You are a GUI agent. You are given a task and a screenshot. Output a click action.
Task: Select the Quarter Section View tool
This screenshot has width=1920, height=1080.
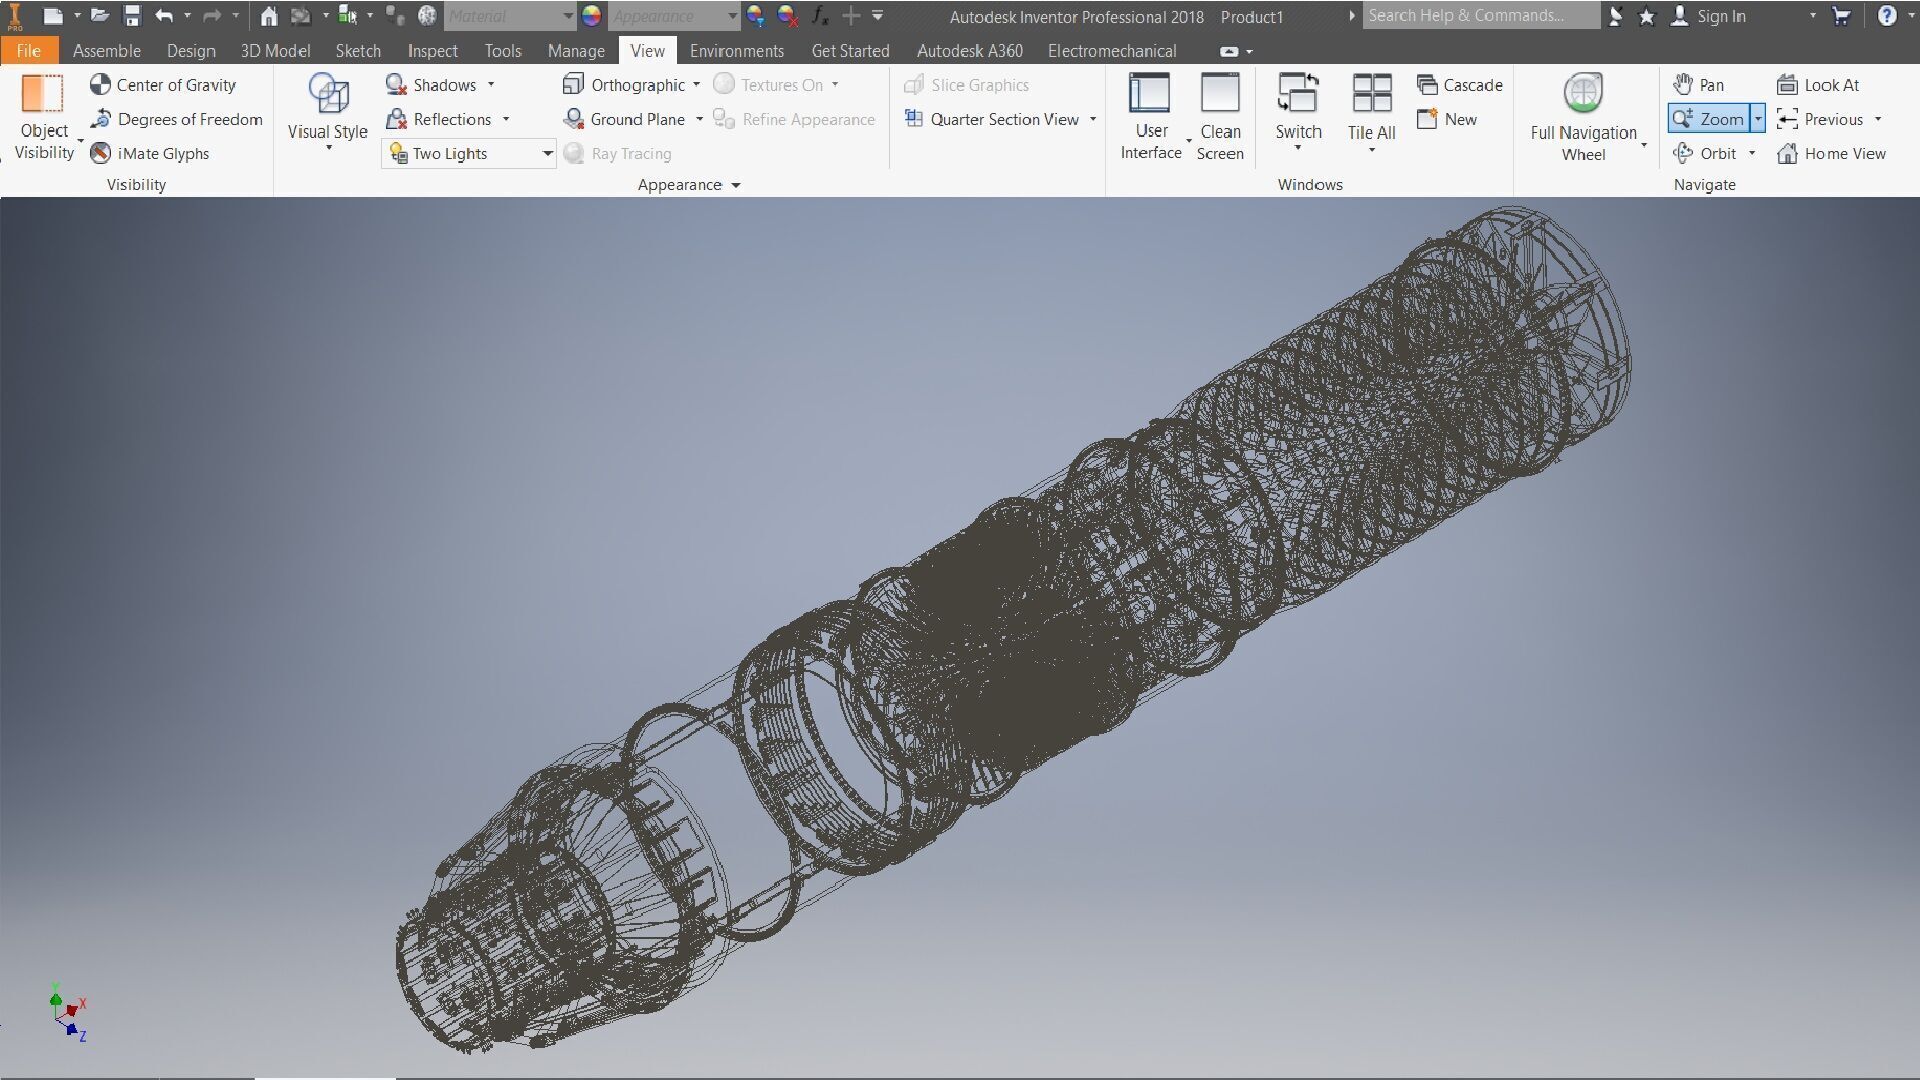(x=991, y=119)
